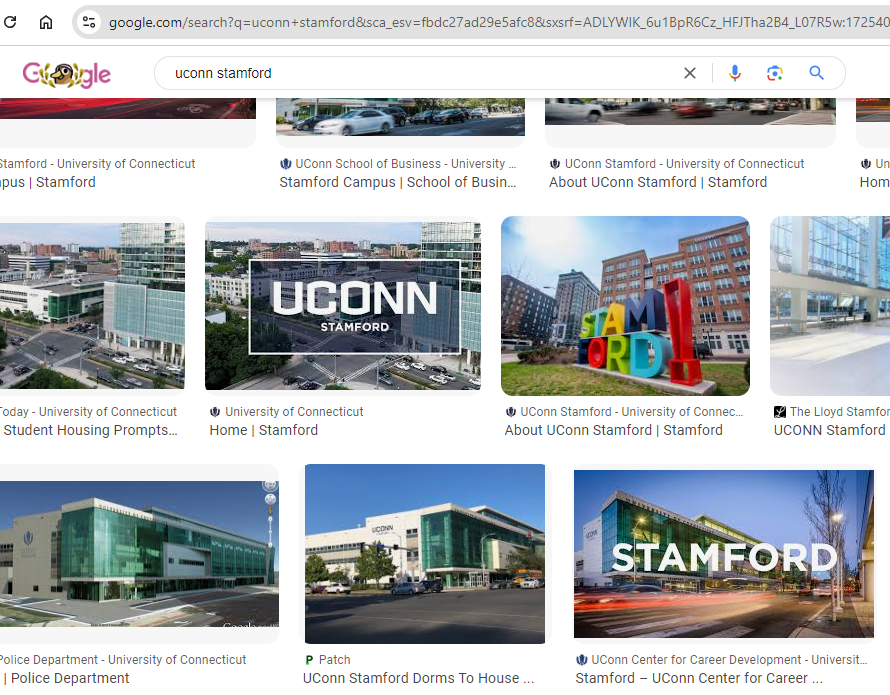
Task: Open aerial view image of Stamford housing article
Action: click(92, 305)
